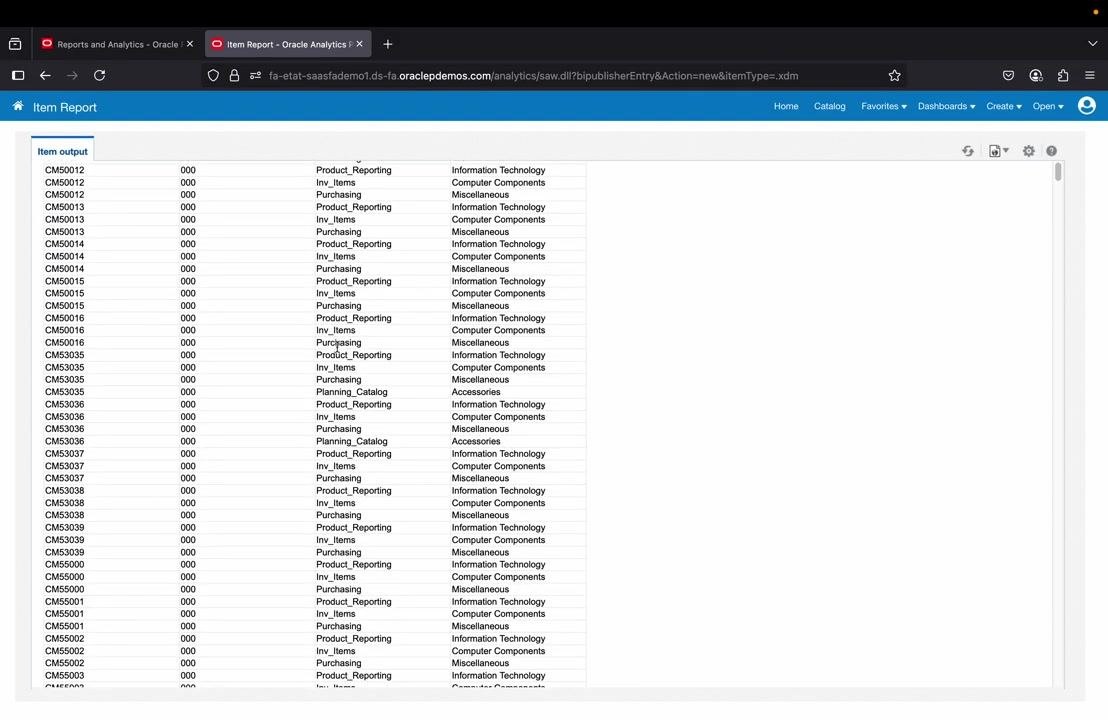Select the Item Report - Oracle Analytics tab
This screenshot has width=1108, height=720.
(x=288, y=44)
